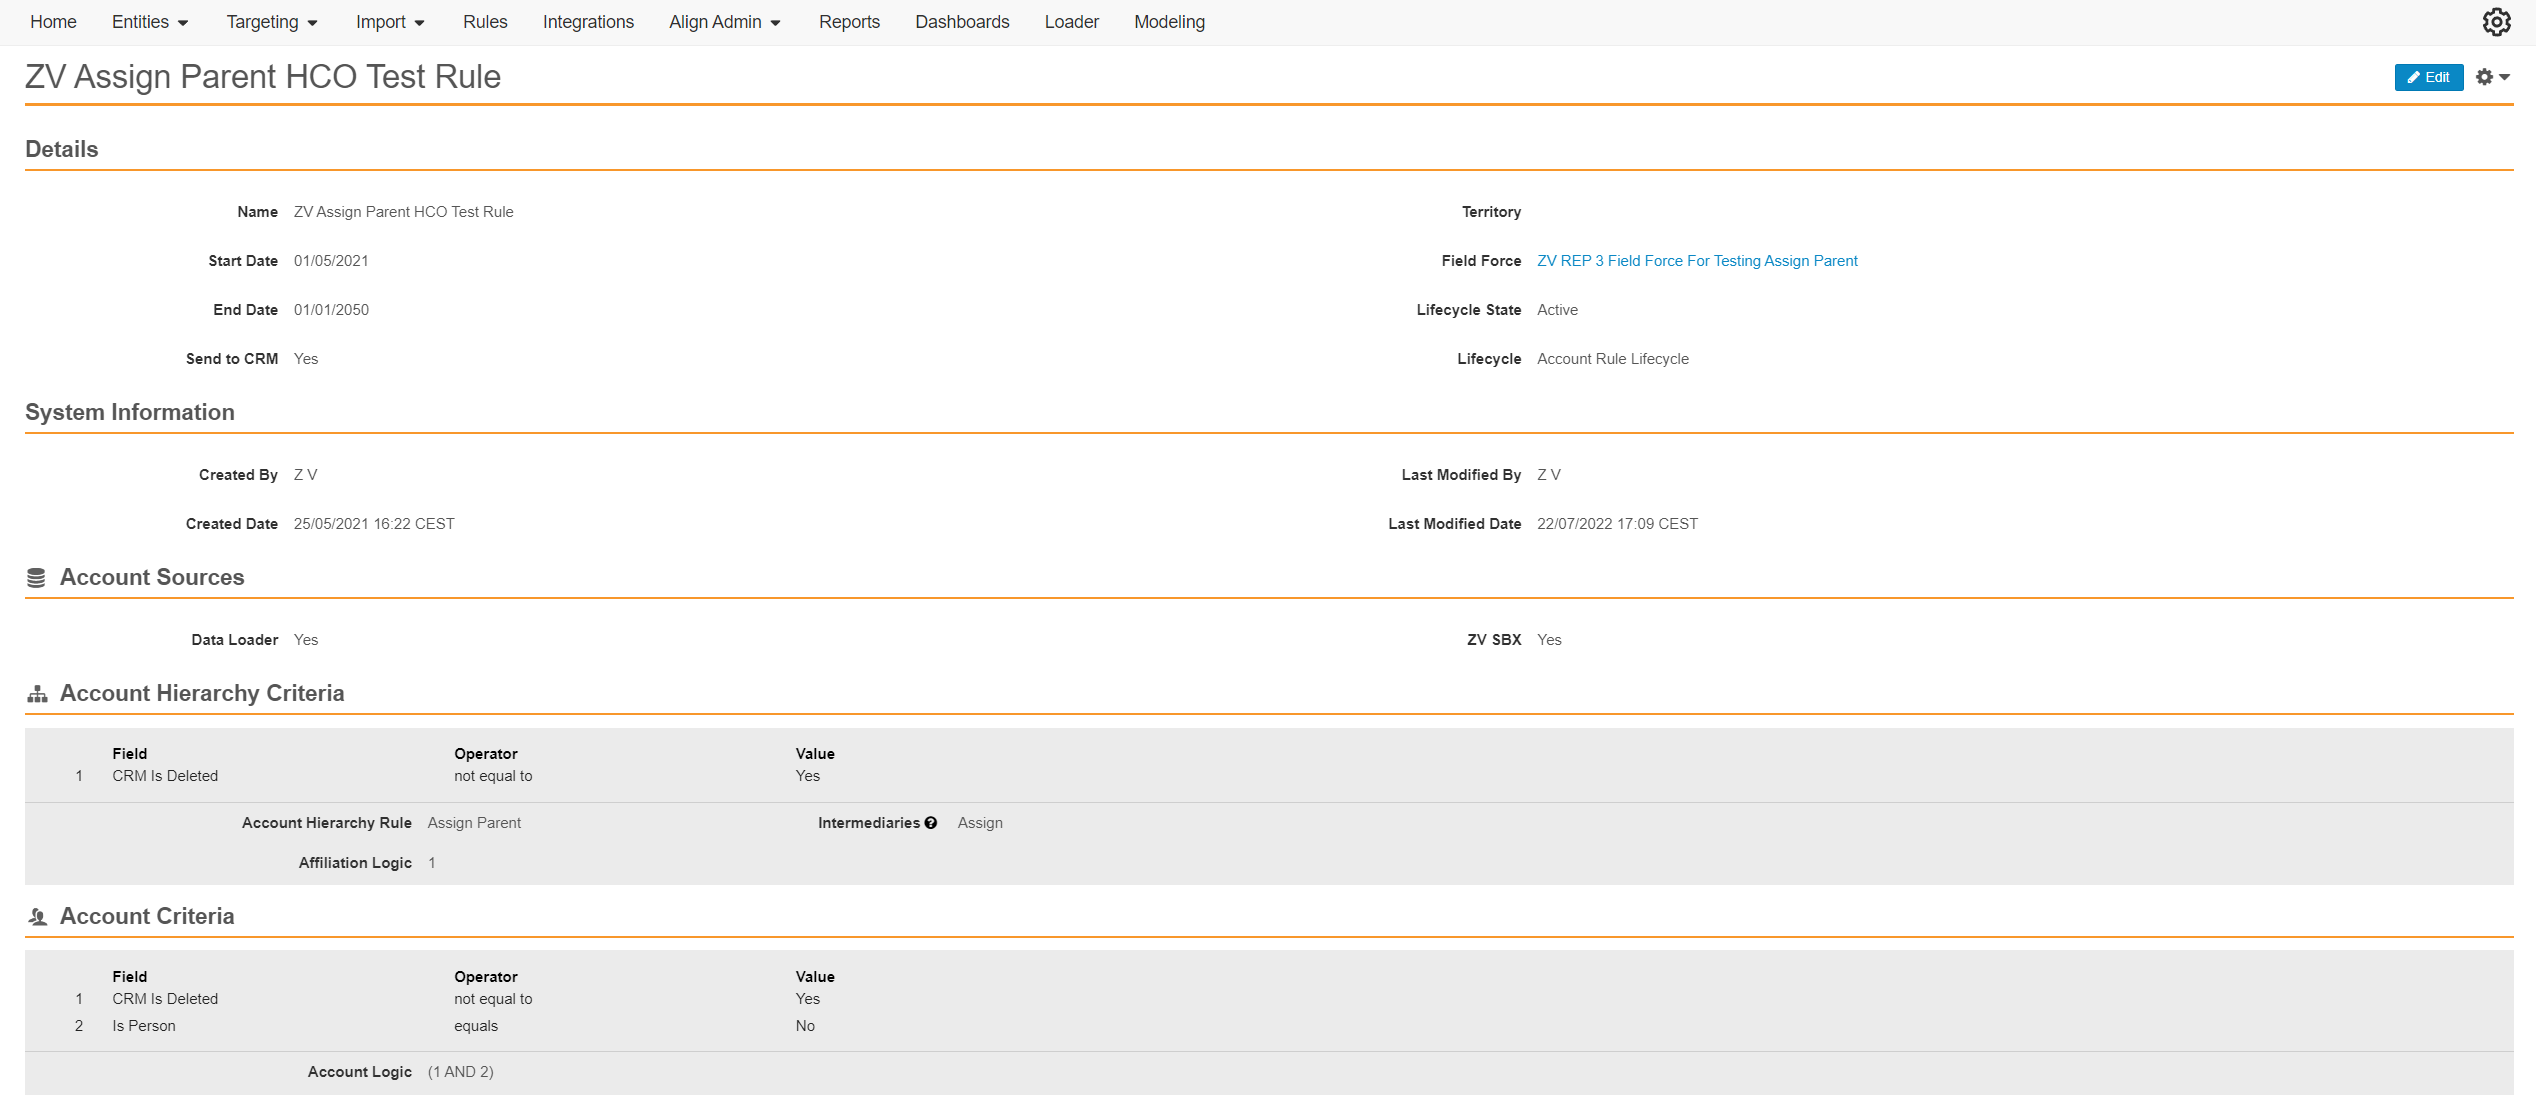Click the blue Edit button
This screenshot has width=2536, height=1109.
point(2428,77)
